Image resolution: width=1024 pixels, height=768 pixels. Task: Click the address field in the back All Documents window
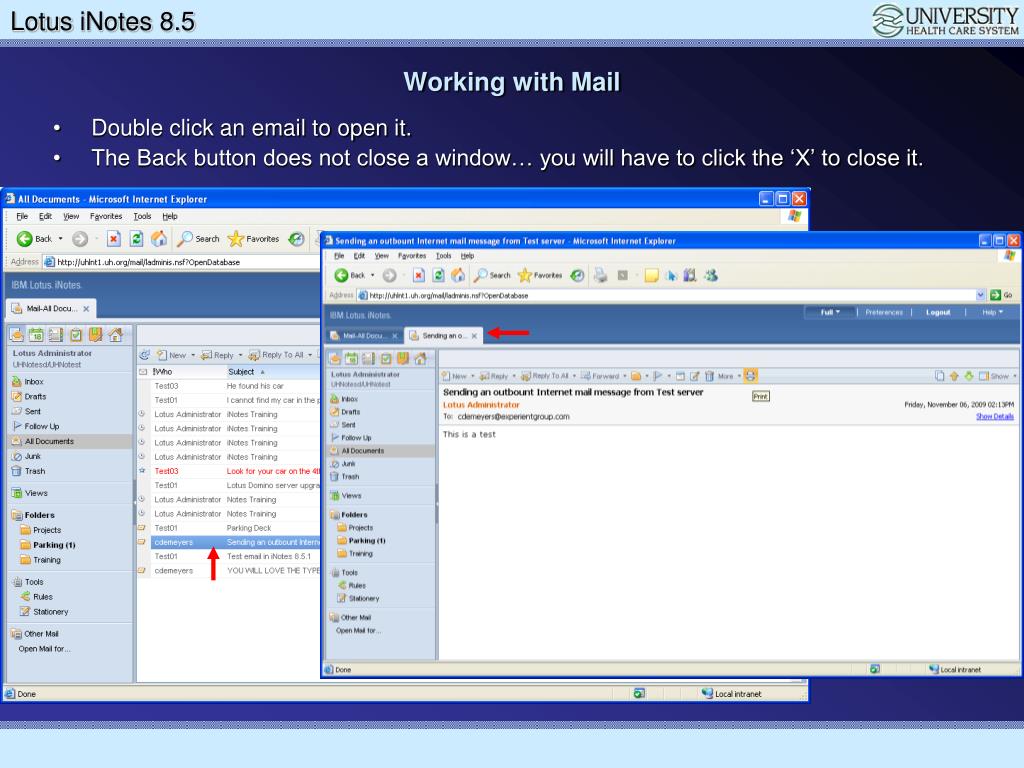point(181,262)
